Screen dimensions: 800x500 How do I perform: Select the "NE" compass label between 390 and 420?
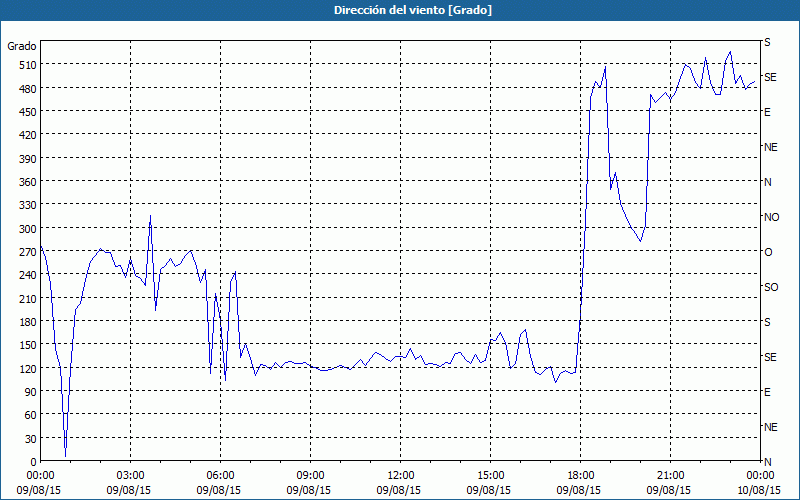[771, 147]
